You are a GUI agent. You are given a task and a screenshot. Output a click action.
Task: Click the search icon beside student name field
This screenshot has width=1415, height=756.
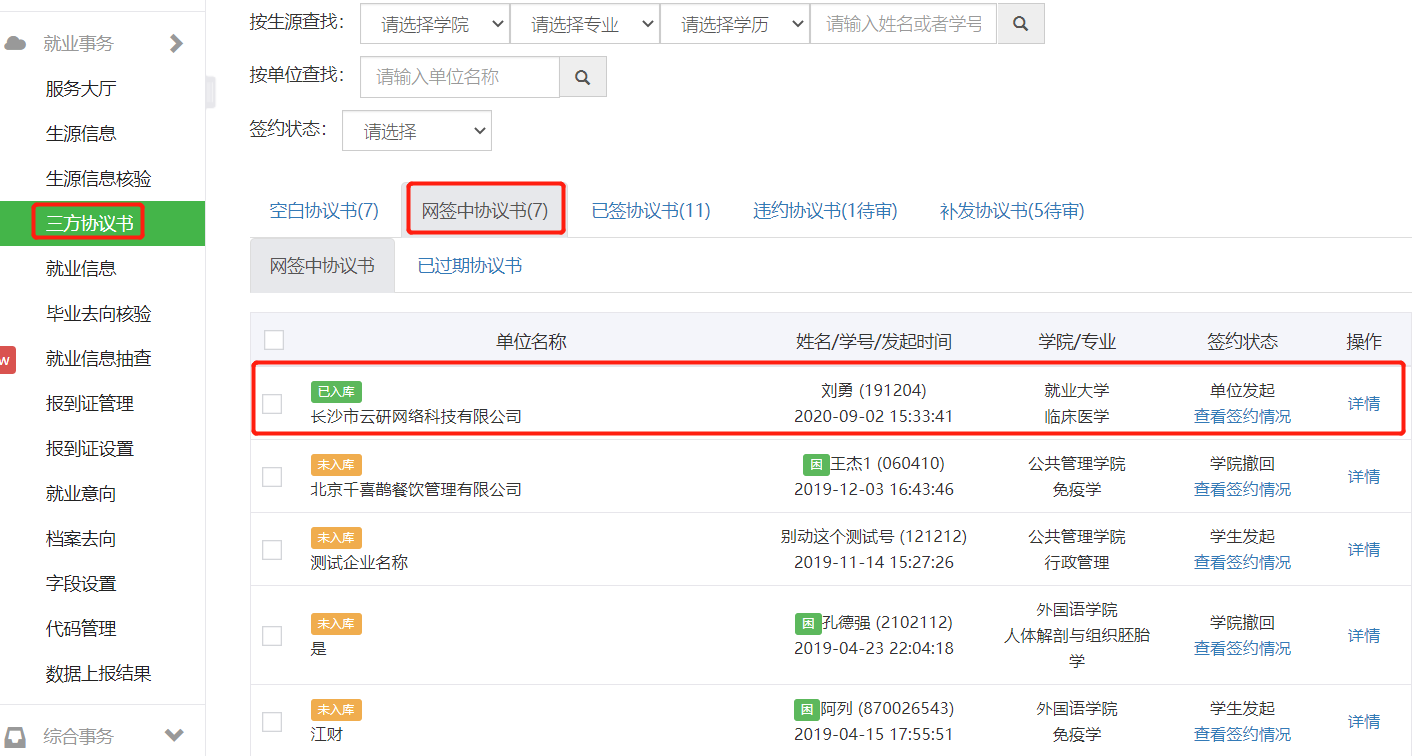[1020, 24]
